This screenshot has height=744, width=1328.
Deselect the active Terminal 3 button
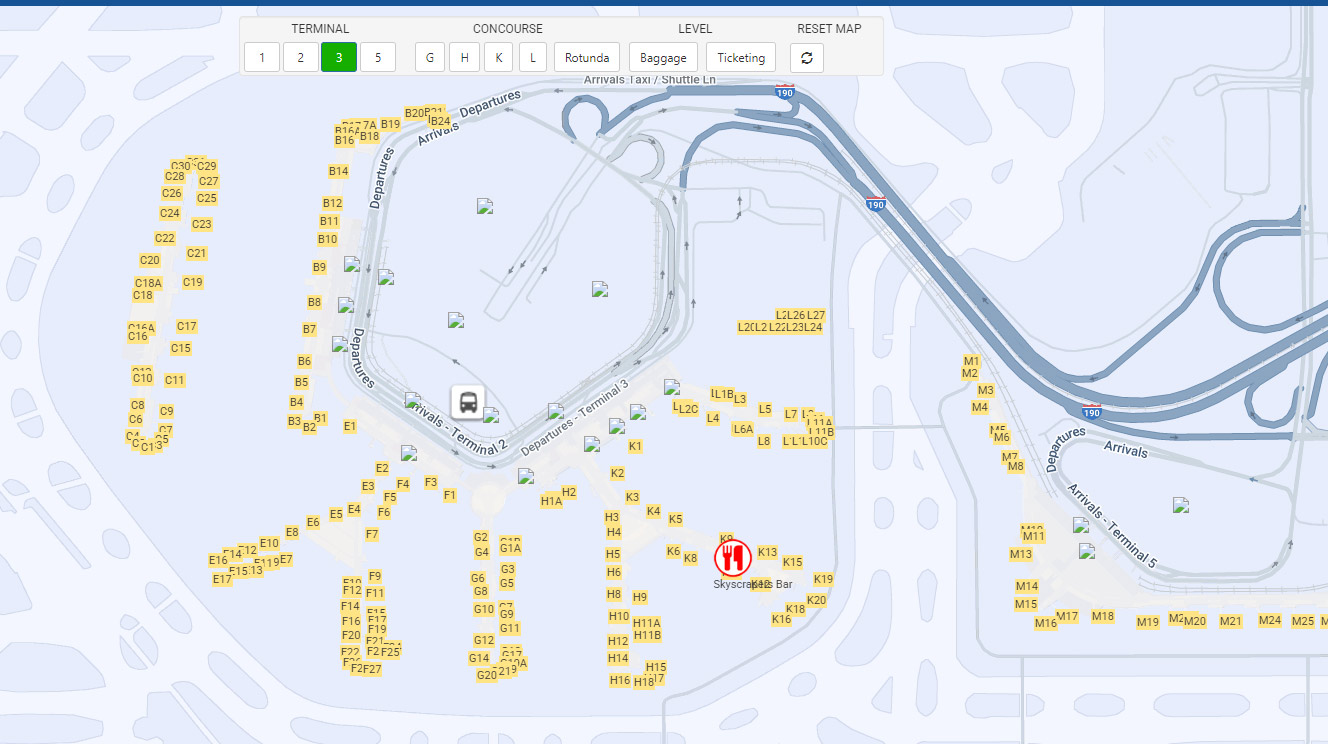coord(339,58)
